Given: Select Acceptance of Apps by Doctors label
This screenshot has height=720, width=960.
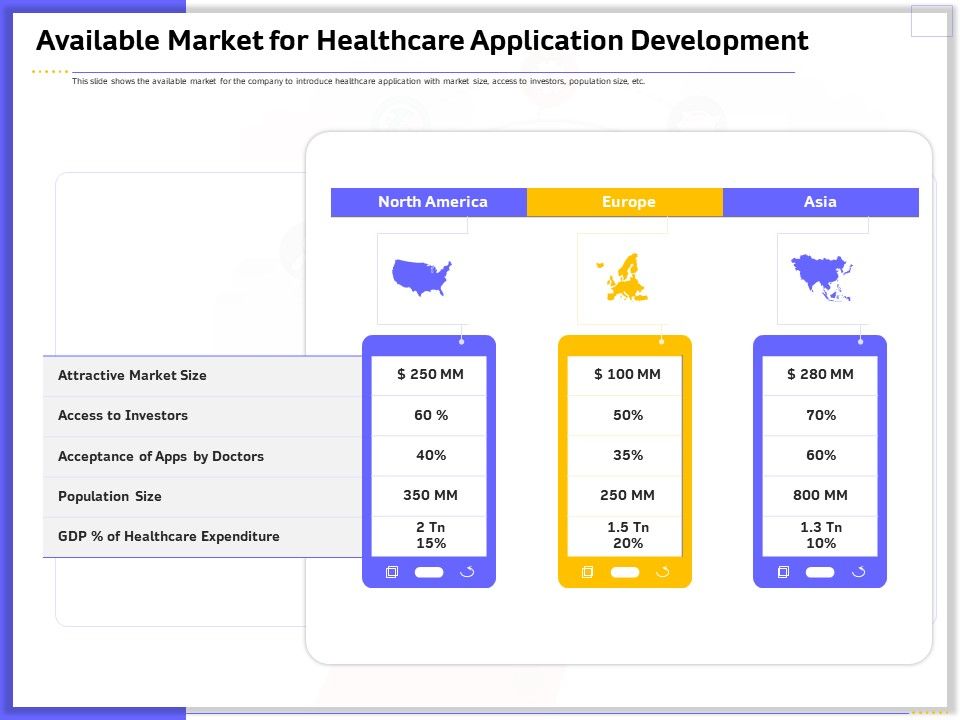Looking at the screenshot, I should pyautogui.click(x=161, y=456).
